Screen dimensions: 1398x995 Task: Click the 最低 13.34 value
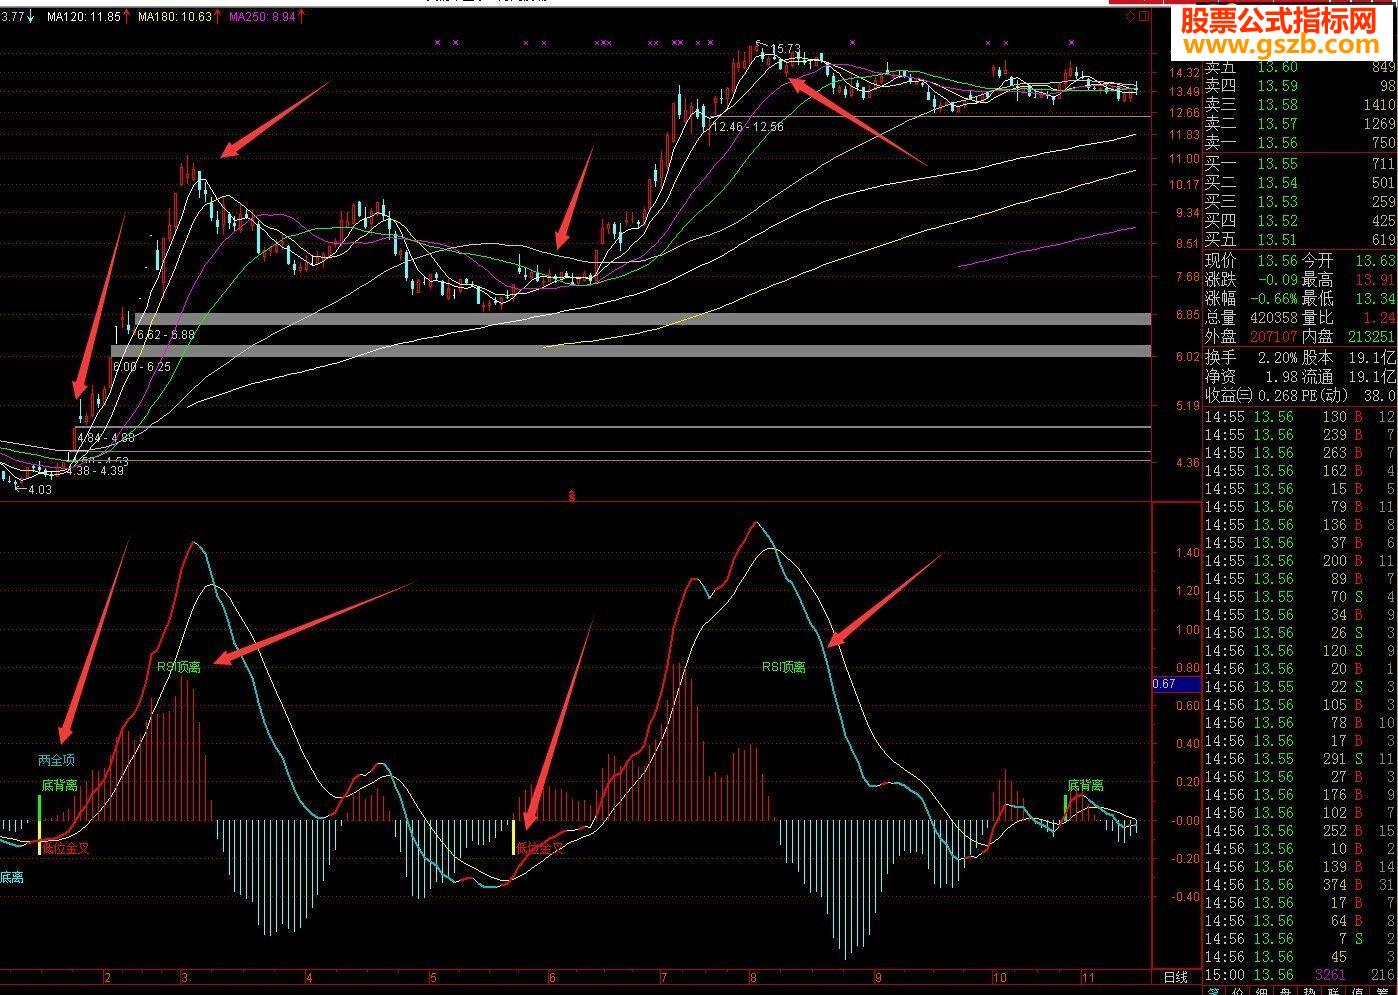[1375, 299]
